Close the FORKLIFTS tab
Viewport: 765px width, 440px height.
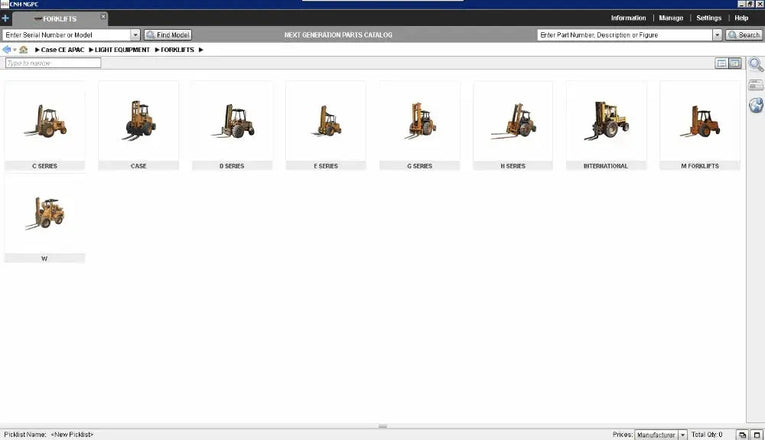[103, 17]
